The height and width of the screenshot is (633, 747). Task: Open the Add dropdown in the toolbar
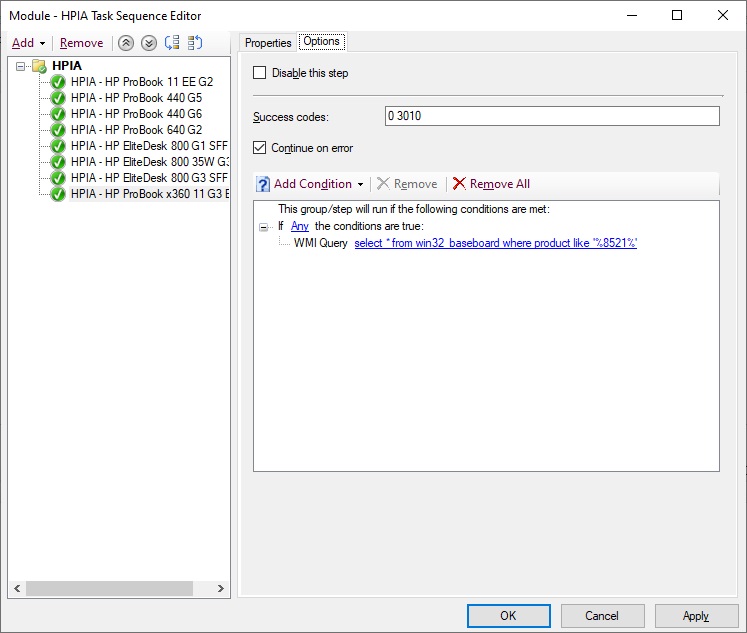28,43
